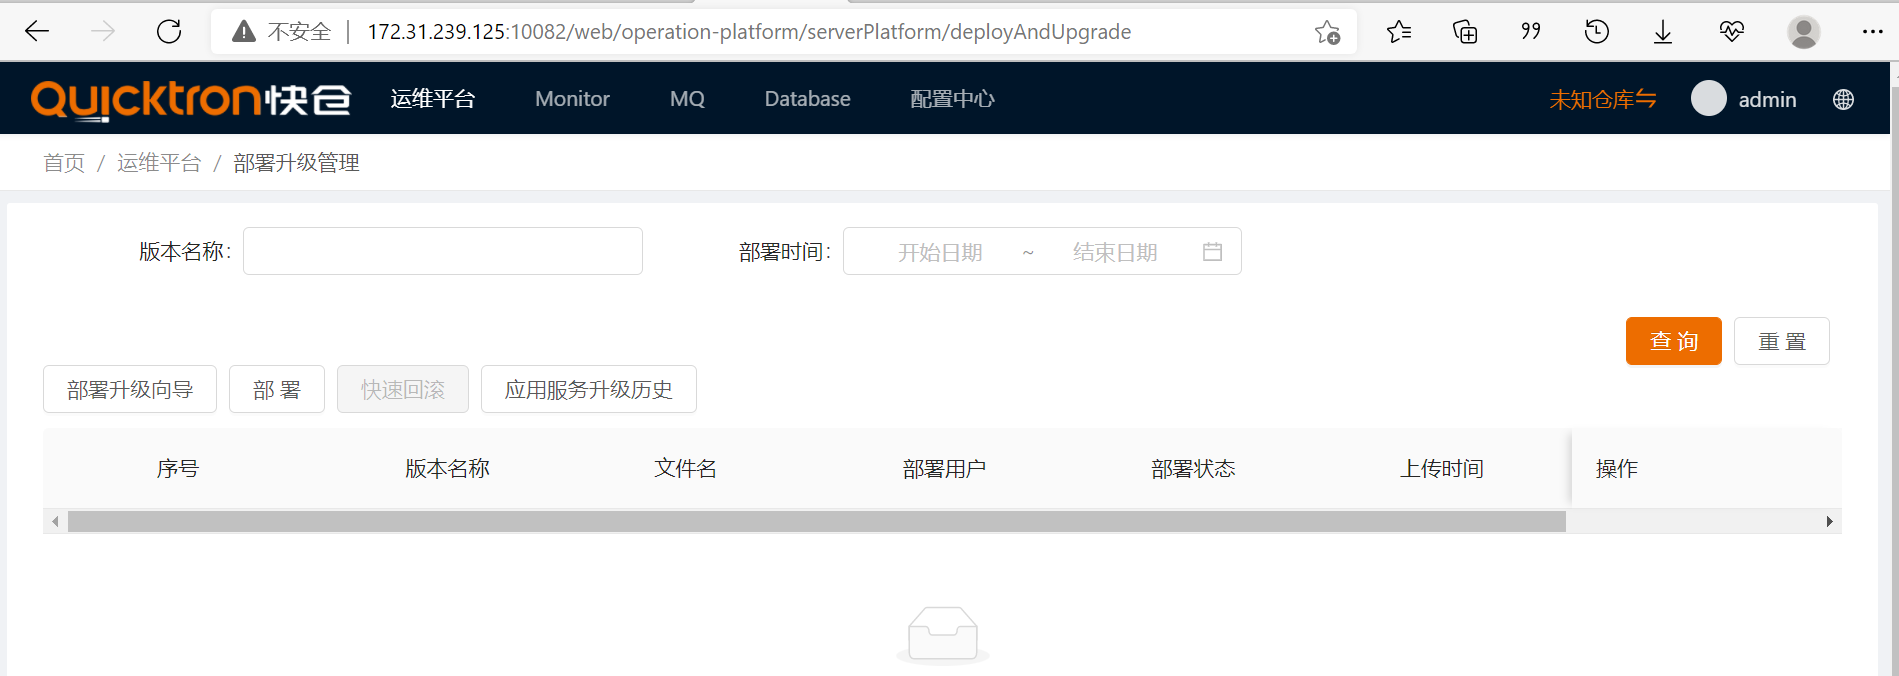This screenshot has width=1899, height=676.
Task: Click the 操作 column header
Action: [1616, 468]
